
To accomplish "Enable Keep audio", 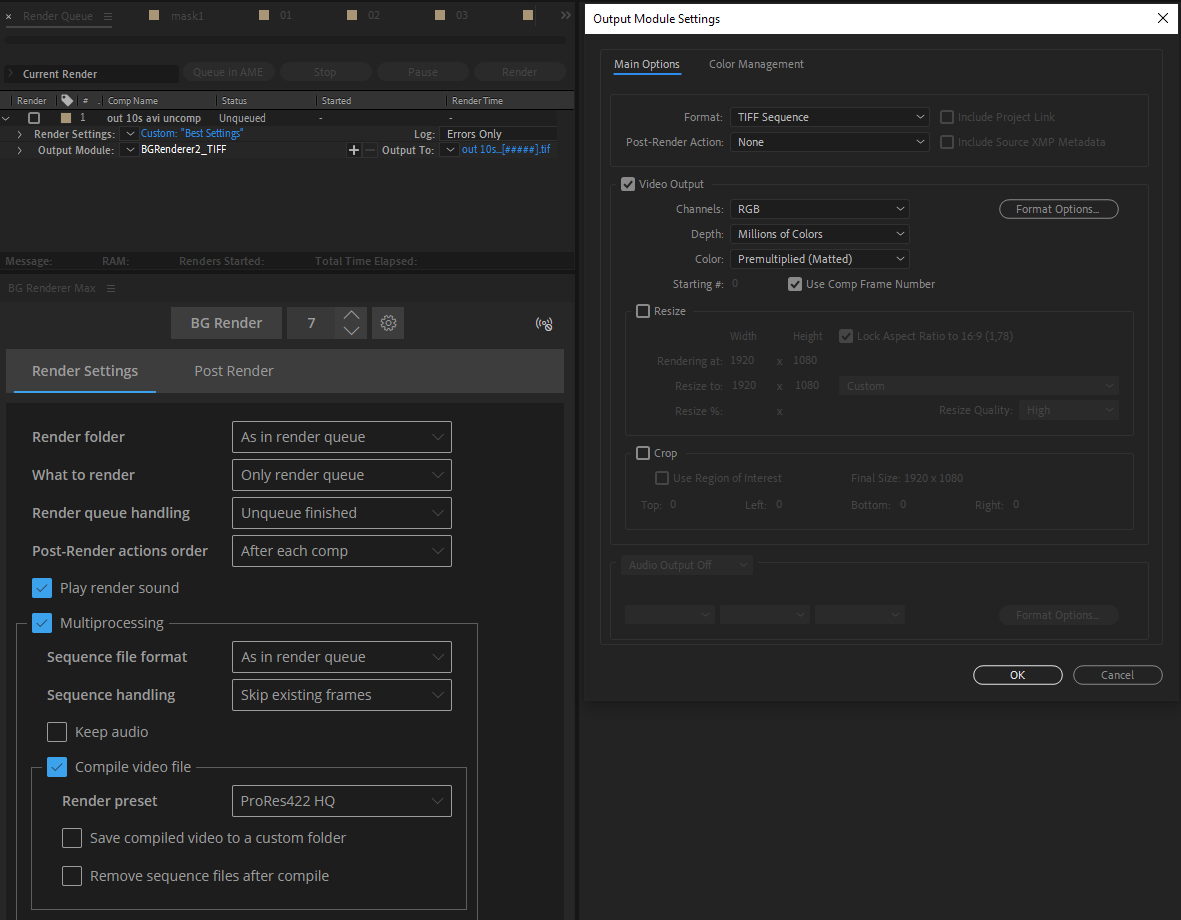I will coord(57,732).
